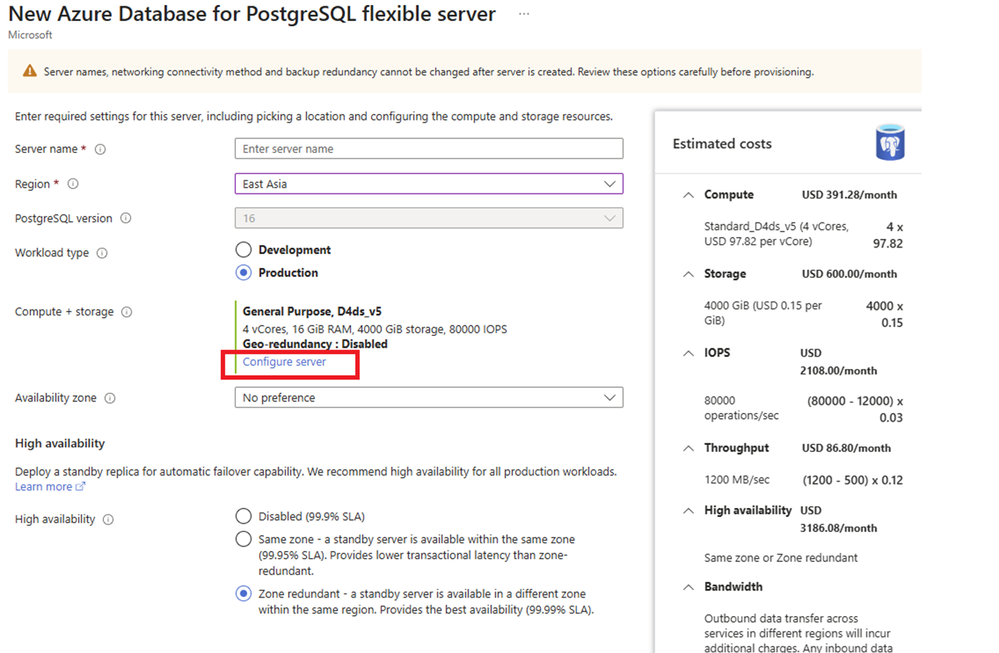Click the 1200 MB/sec throughput value
The image size is (999, 653).
click(x=737, y=480)
